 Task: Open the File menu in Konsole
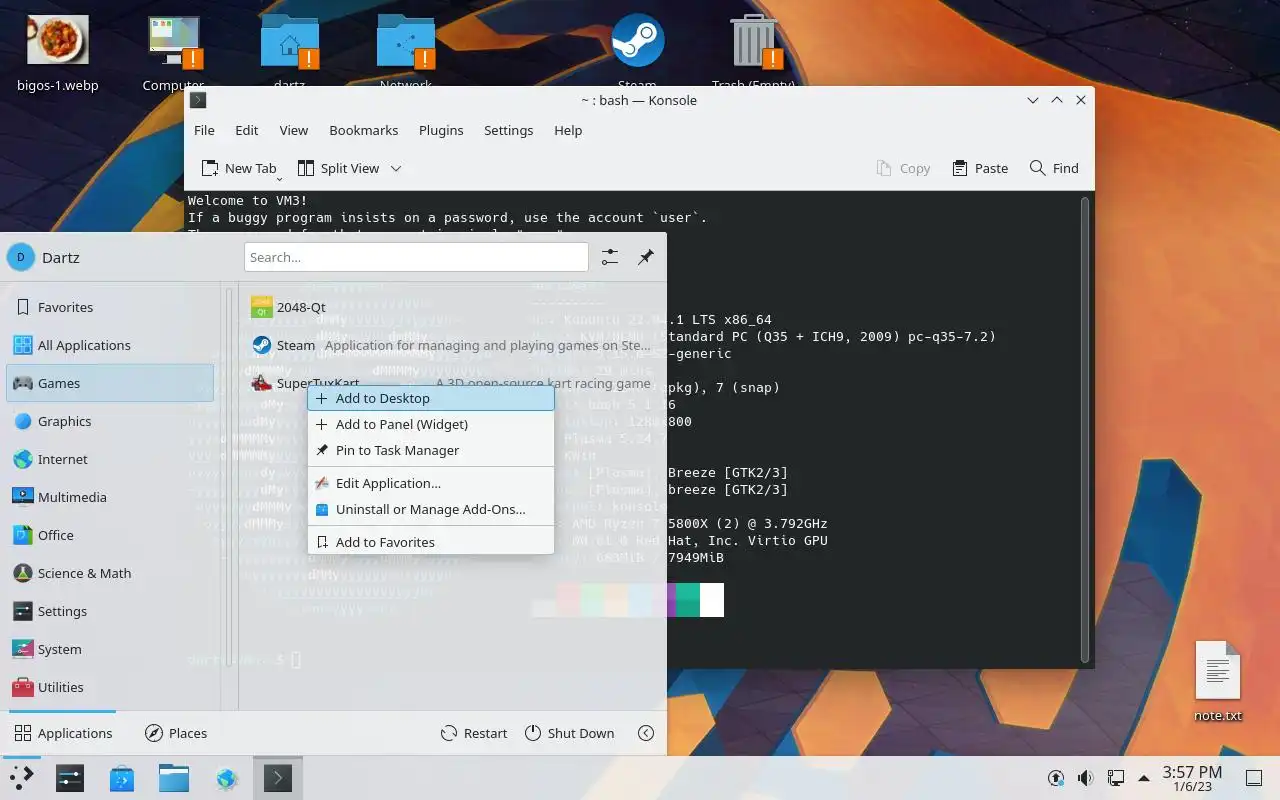(x=204, y=130)
